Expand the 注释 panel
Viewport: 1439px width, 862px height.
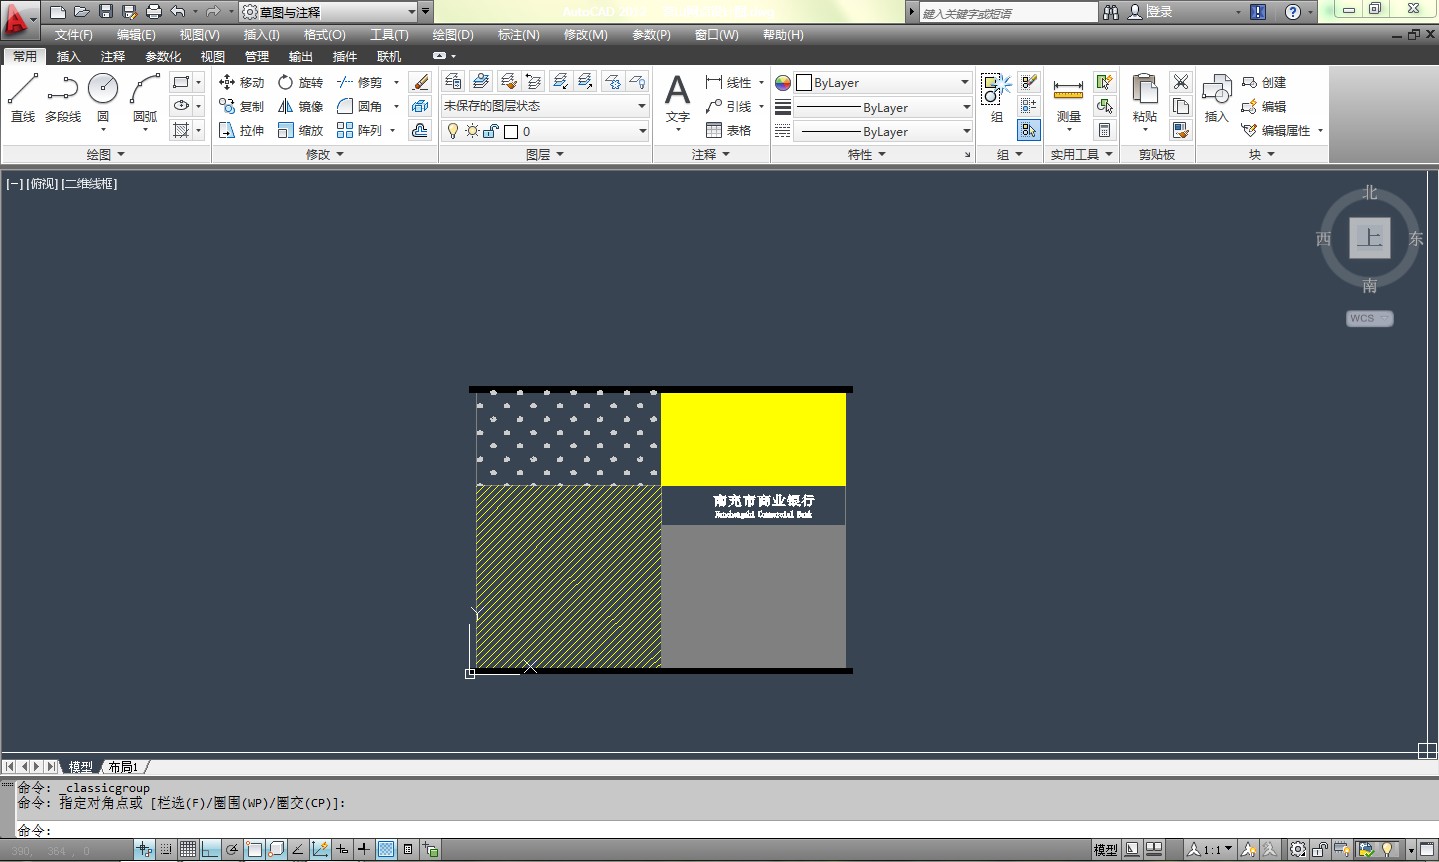click(x=711, y=154)
